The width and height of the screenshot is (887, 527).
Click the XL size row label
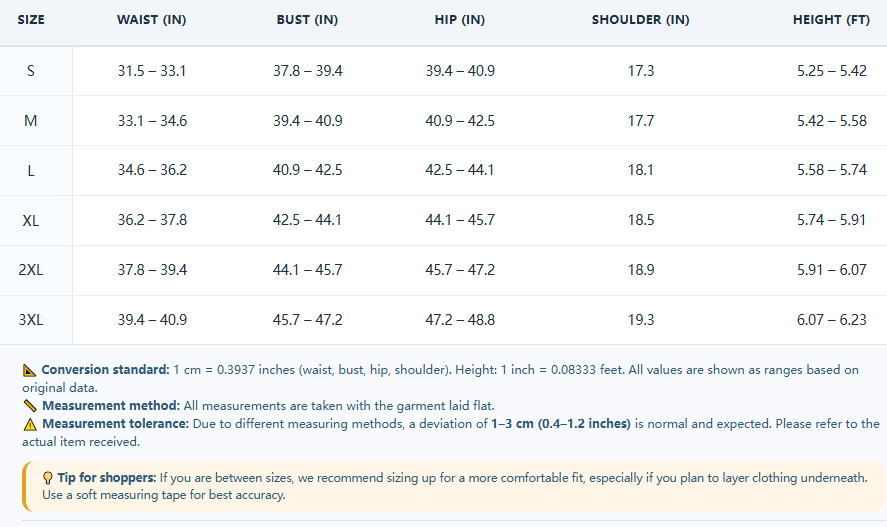(x=31, y=221)
